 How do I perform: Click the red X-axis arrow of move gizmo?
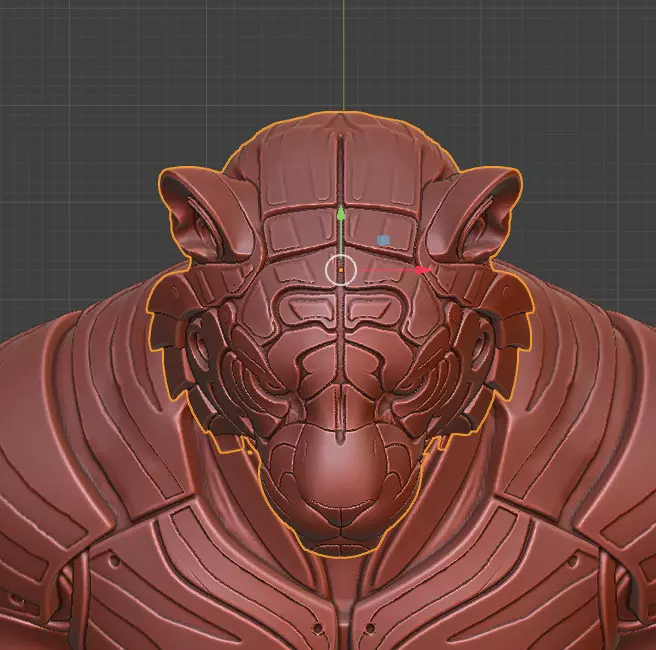point(423,270)
